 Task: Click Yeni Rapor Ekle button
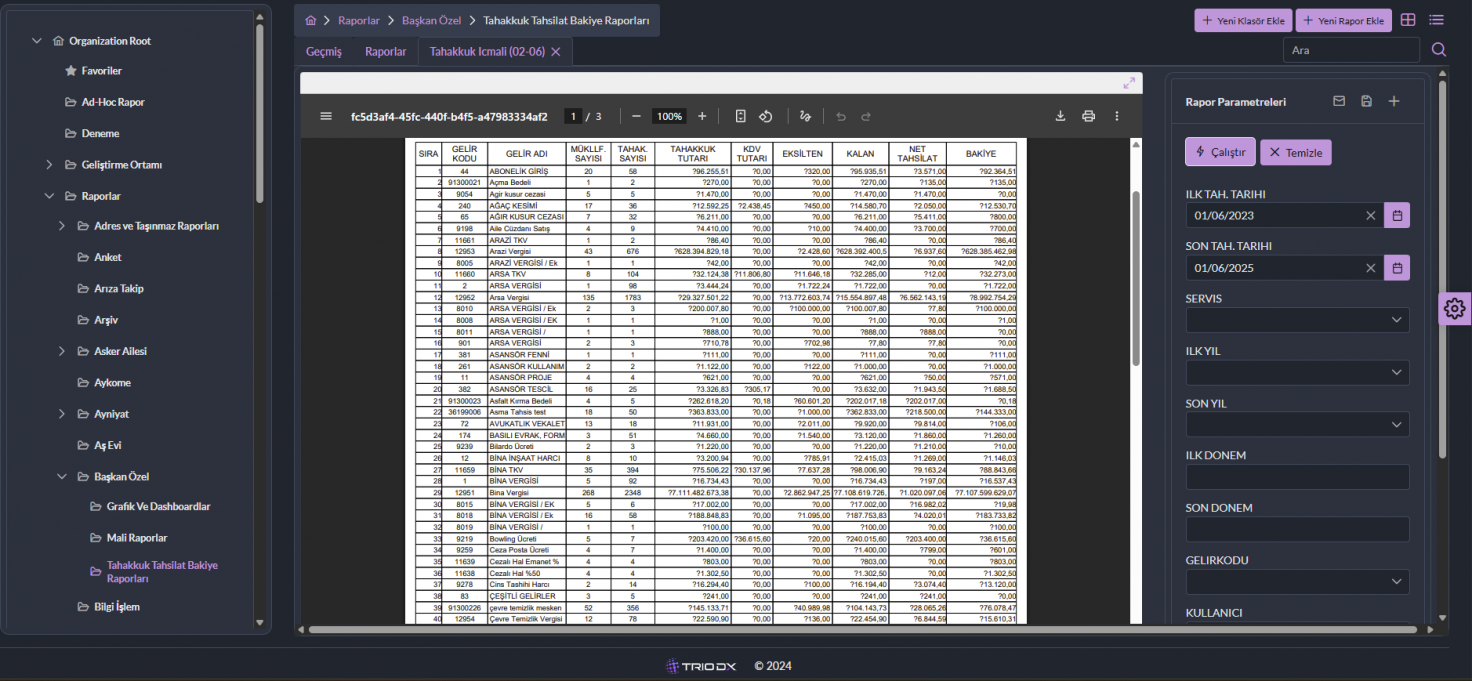pyautogui.click(x=1343, y=20)
